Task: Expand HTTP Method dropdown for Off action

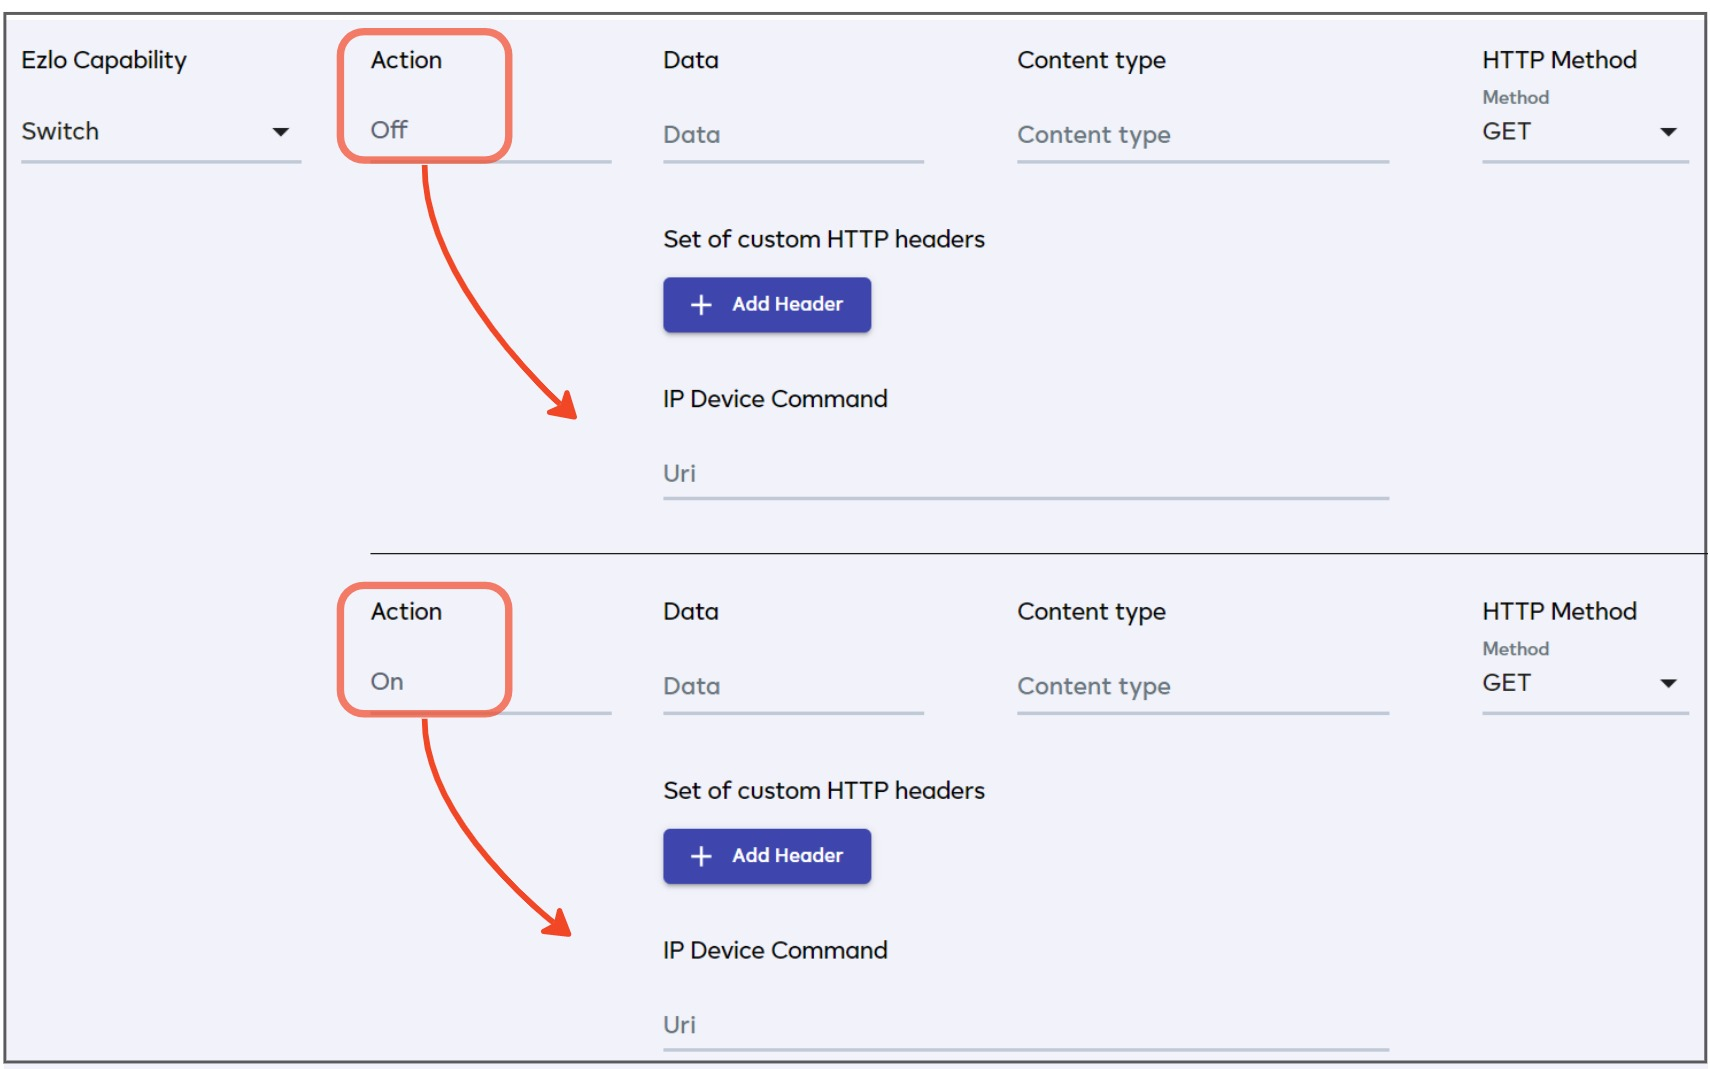Action: pyautogui.click(x=1668, y=132)
